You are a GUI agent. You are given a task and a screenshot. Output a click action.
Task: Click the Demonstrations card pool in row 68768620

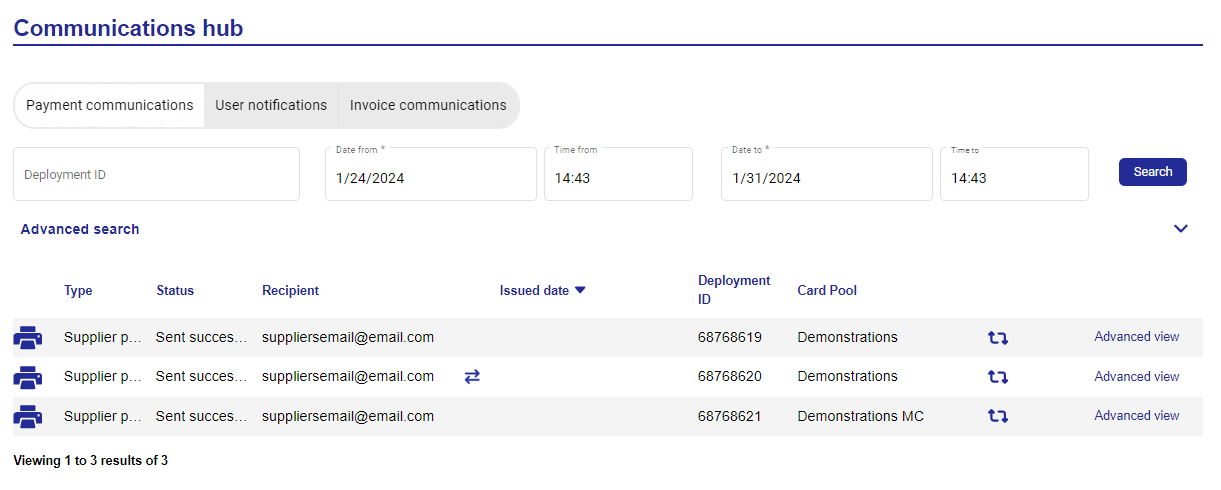tap(847, 377)
